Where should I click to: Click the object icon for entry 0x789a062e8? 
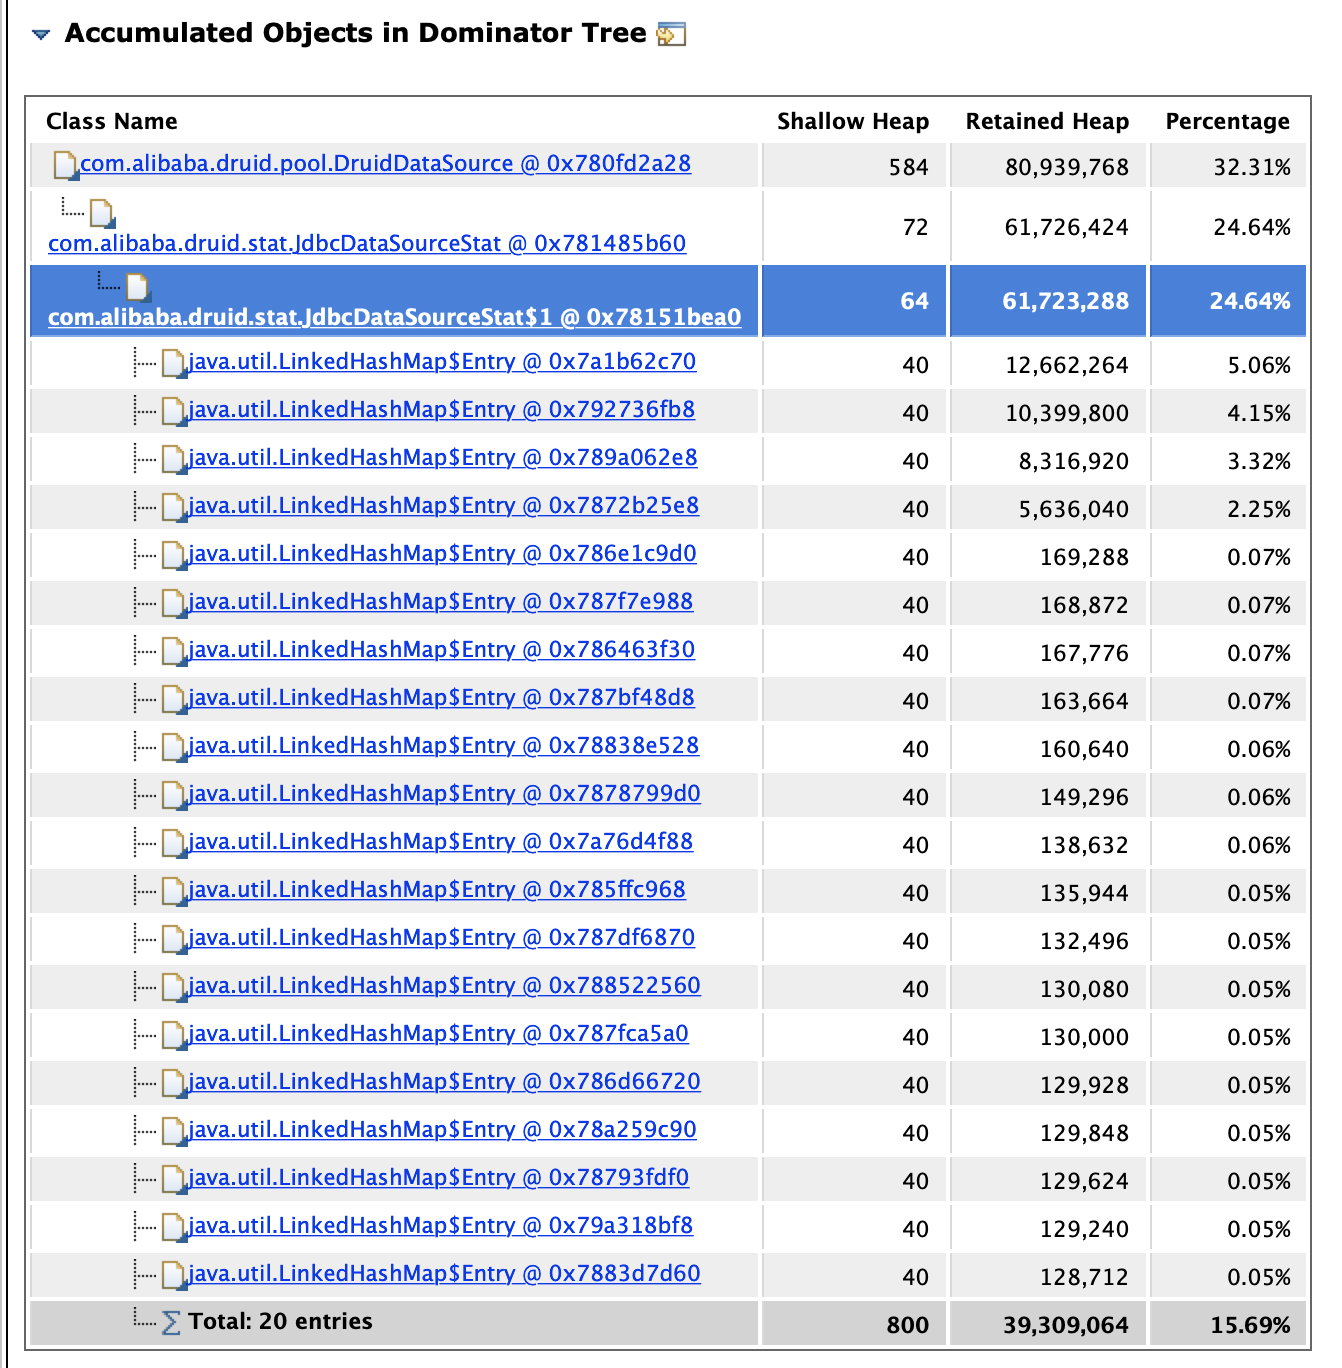click(174, 459)
